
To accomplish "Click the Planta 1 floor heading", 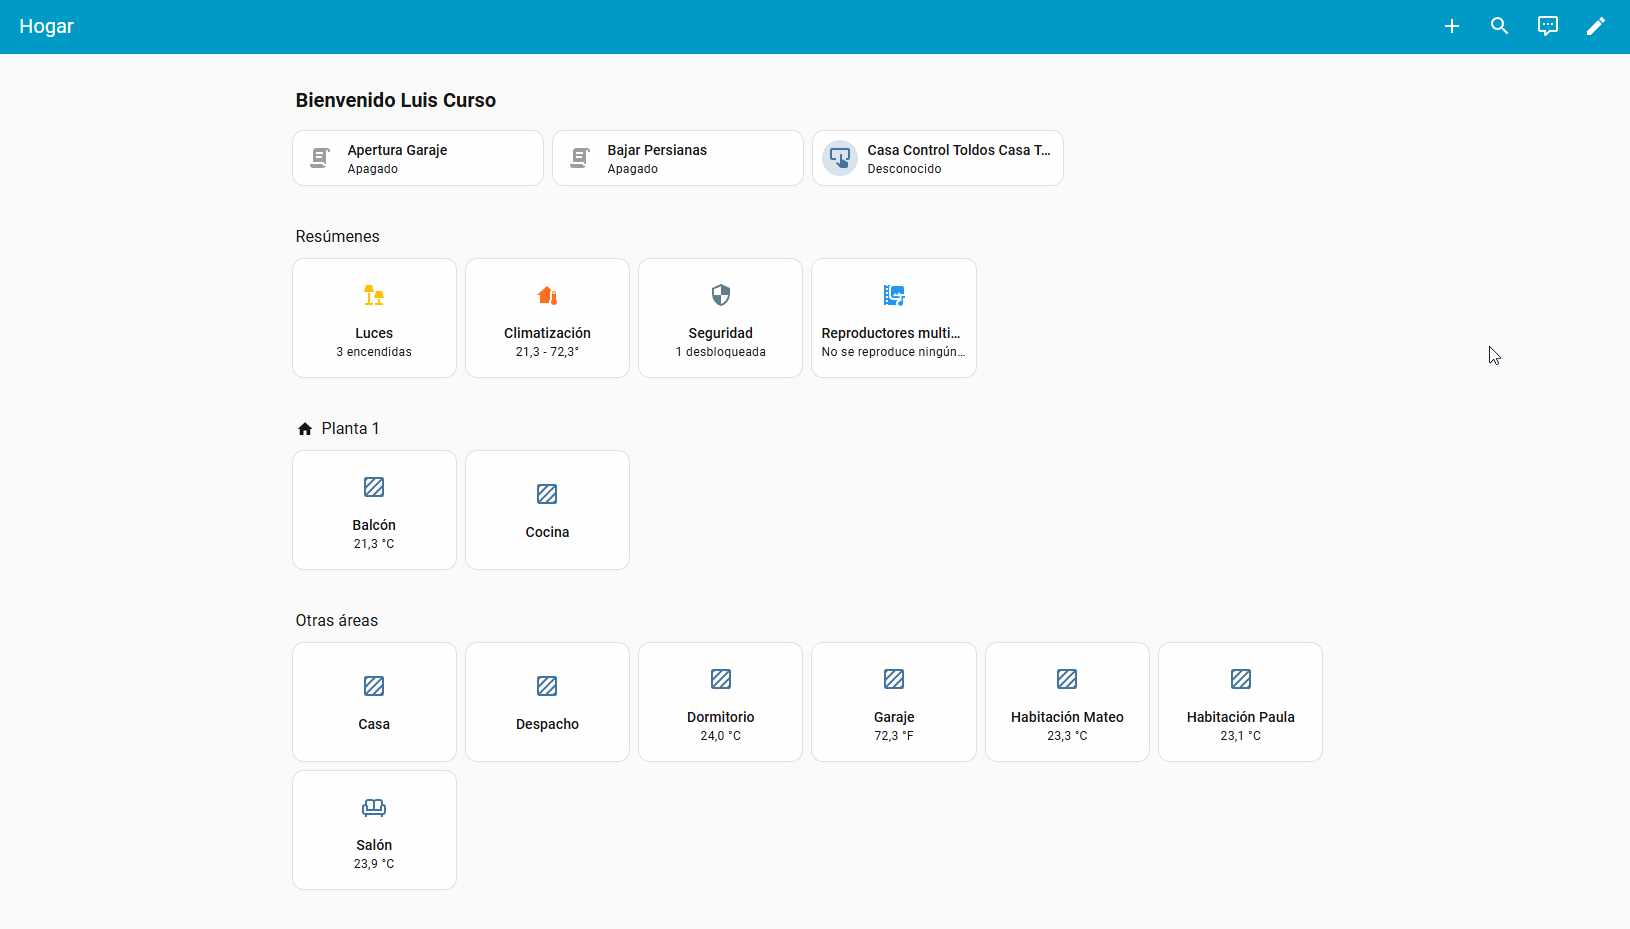I will [349, 428].
